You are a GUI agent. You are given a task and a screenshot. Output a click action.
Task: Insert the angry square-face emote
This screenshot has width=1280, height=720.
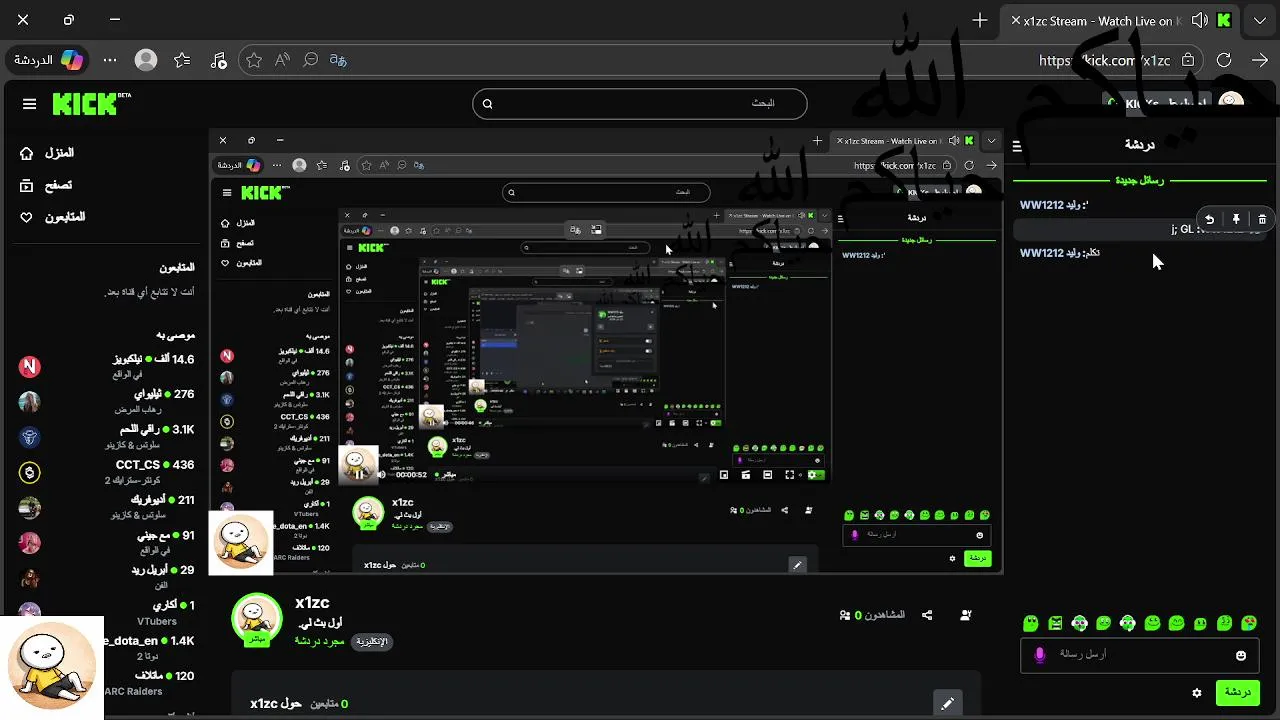[1055, 623]
